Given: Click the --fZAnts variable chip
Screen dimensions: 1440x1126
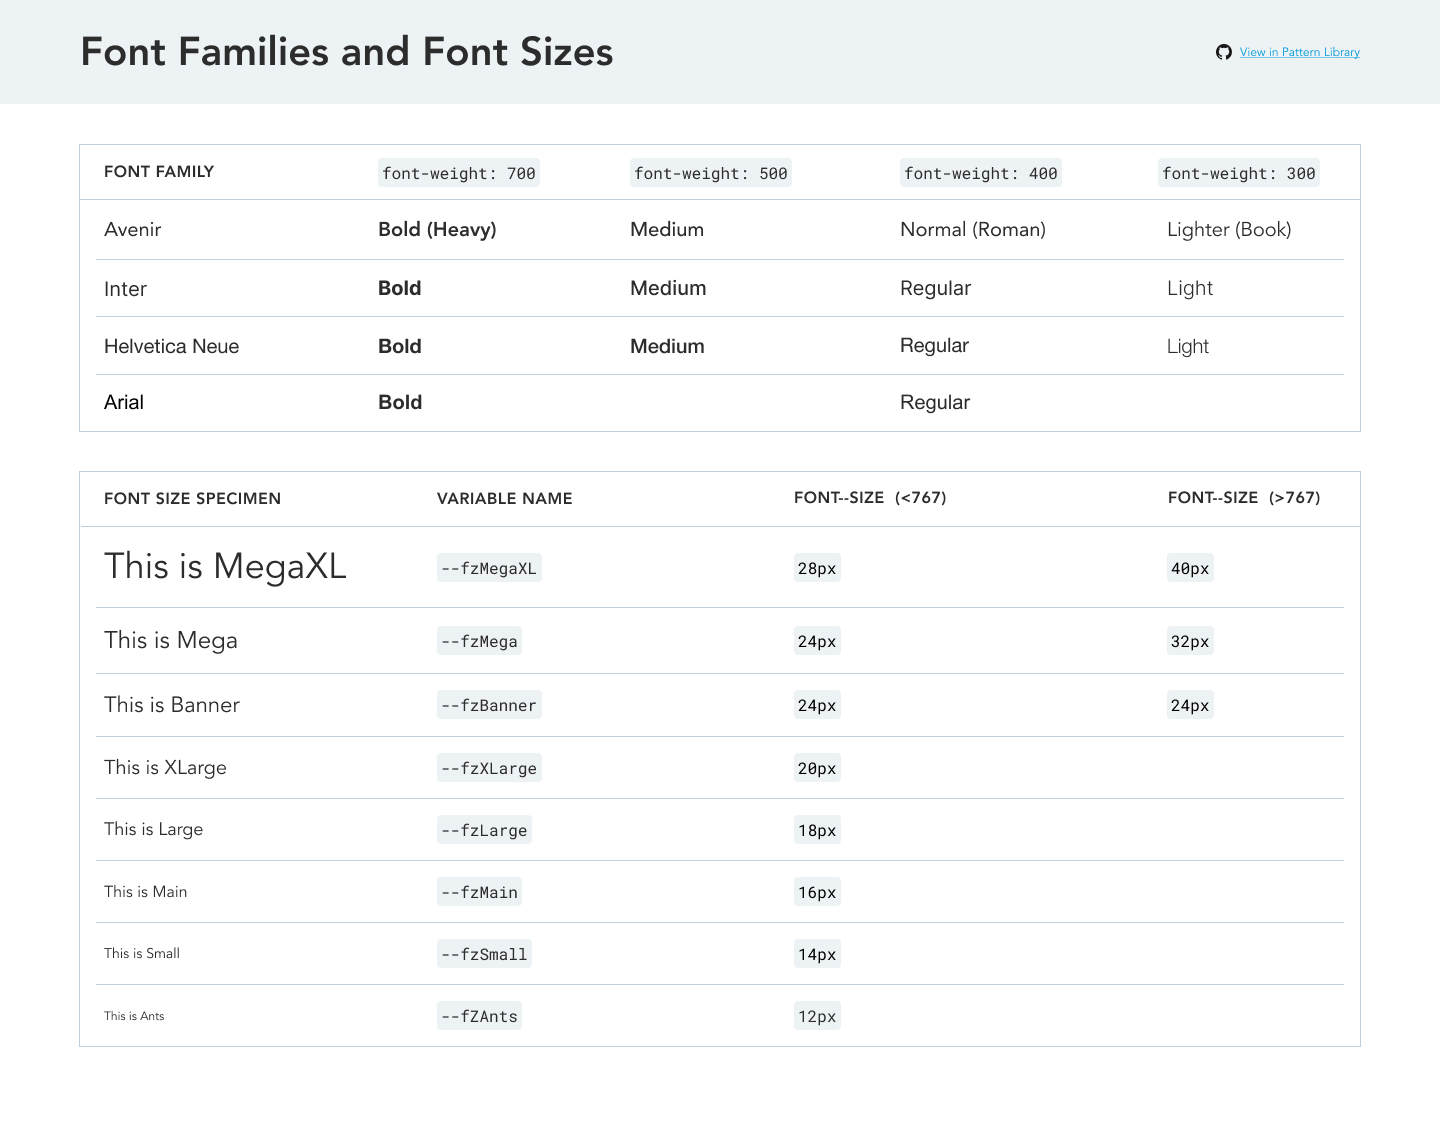Looking at the screenshot, I should click(x=480, y=1017).
